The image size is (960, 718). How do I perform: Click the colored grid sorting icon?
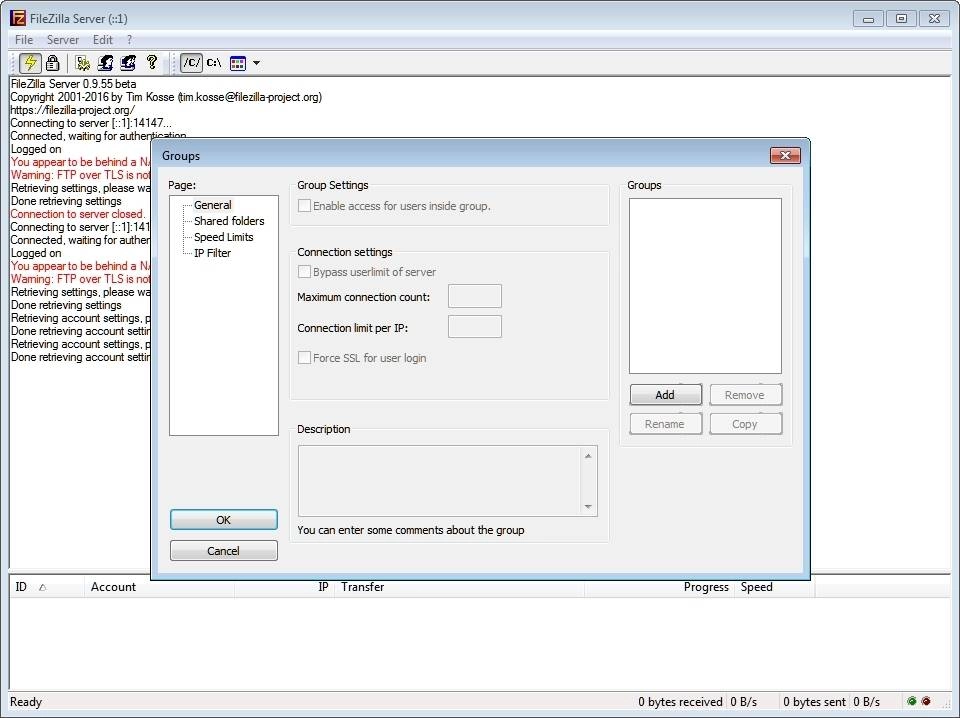238,63
